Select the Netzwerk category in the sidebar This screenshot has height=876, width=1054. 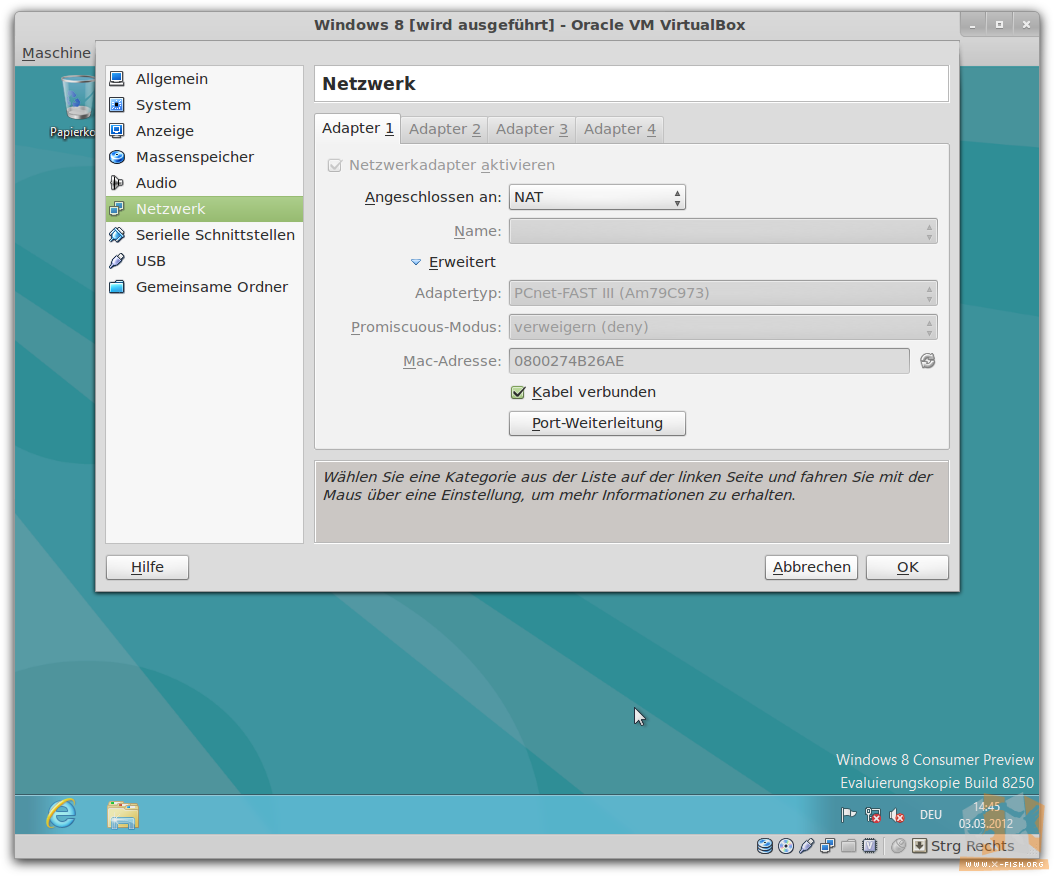(x=204, y=209)
